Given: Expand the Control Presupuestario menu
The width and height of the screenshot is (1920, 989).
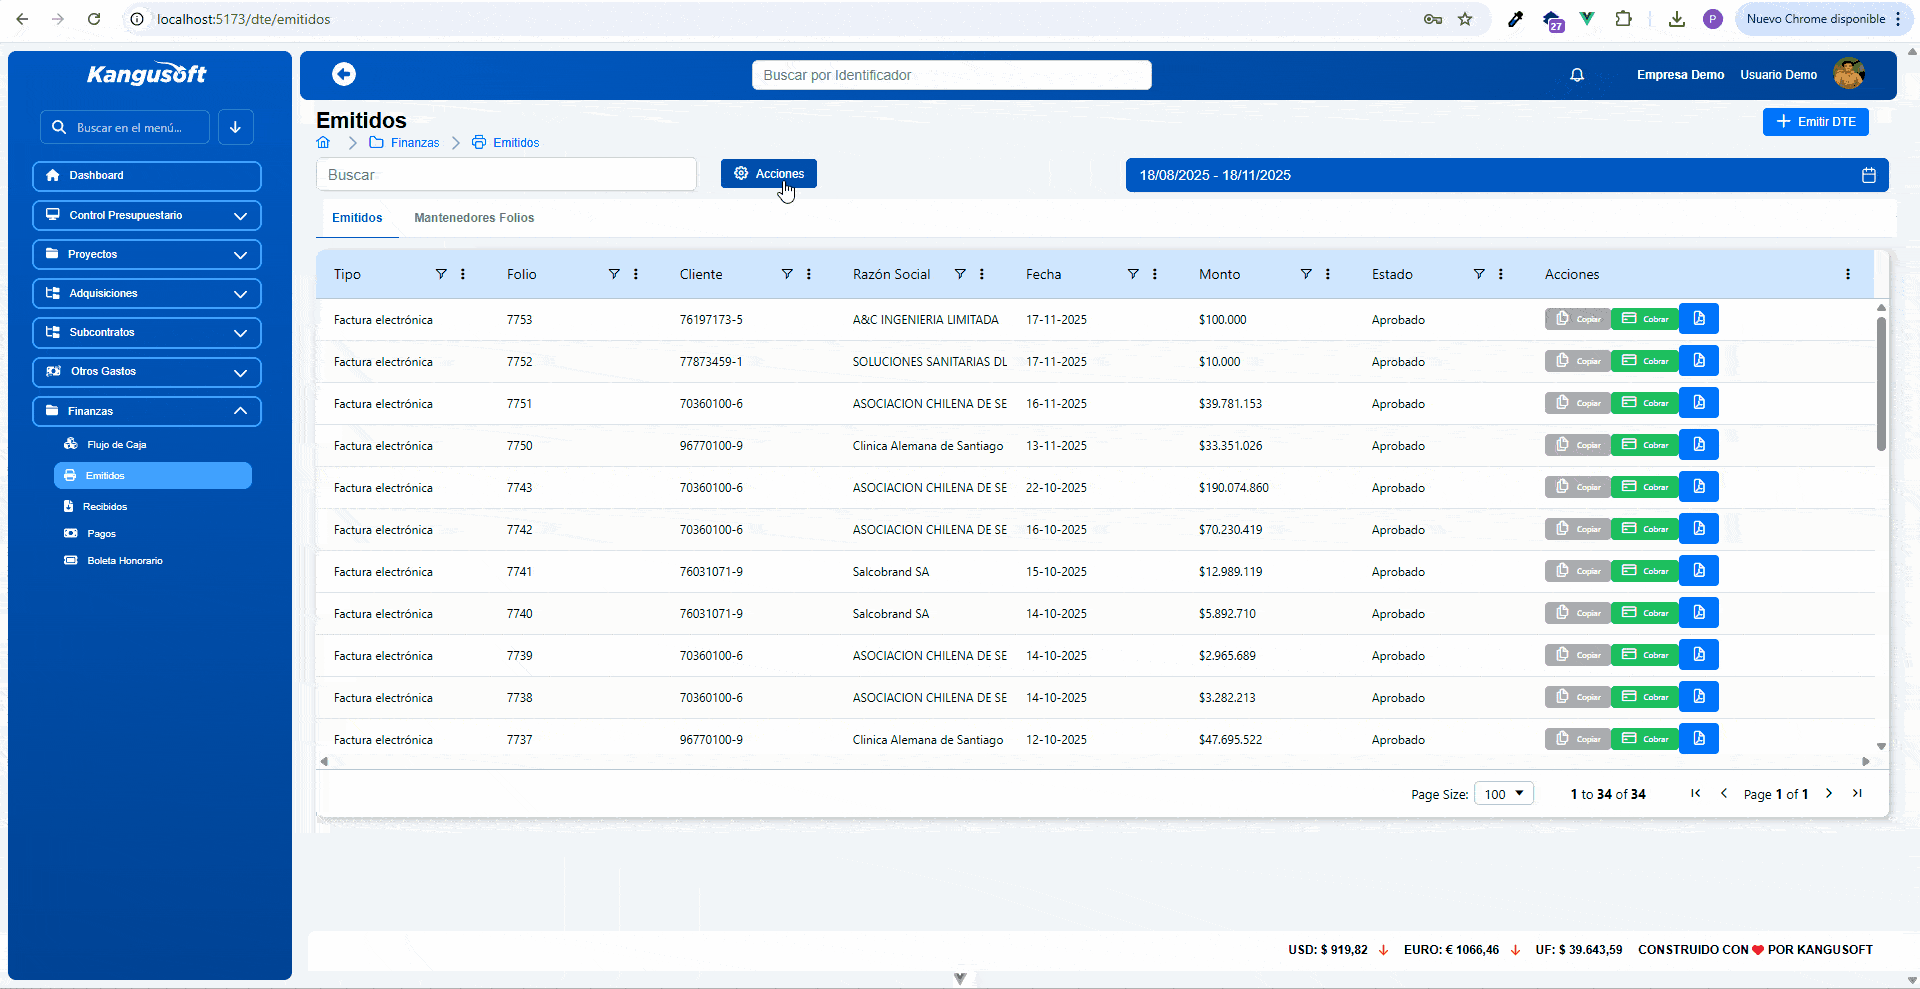Looking at the screenshot, I should 147,215.
